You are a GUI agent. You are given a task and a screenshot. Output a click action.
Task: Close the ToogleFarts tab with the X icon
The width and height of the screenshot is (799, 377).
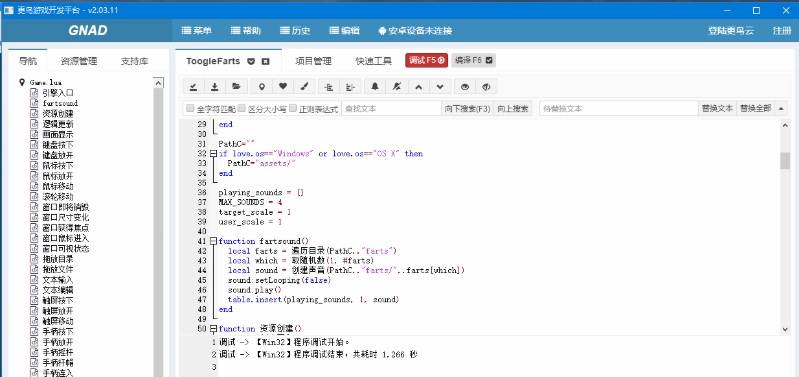(265, 61)
